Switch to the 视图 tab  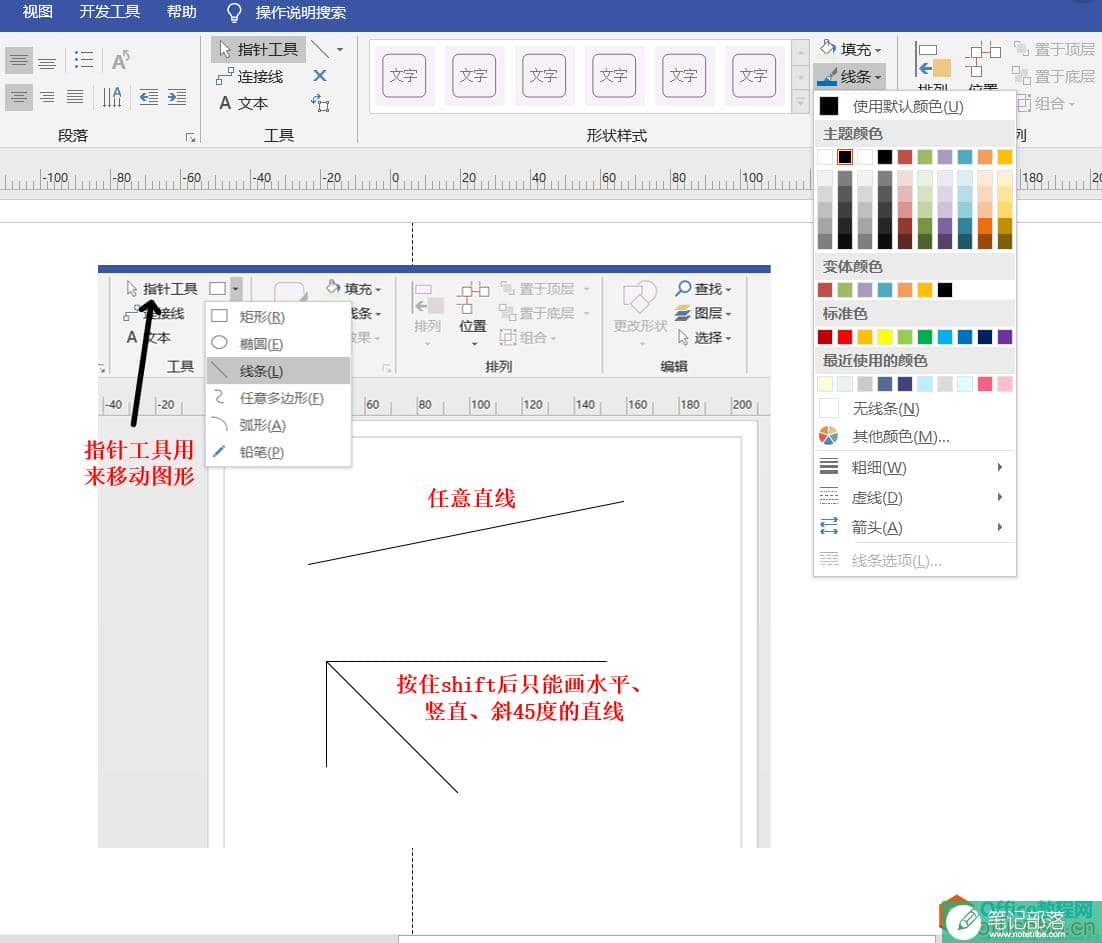[37, 12]
